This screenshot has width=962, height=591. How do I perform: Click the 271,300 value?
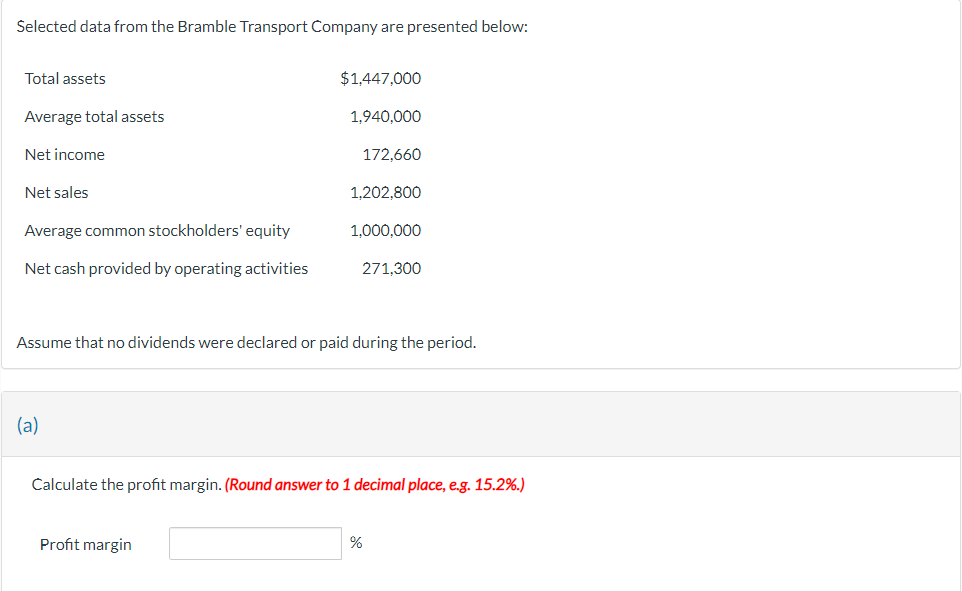(396, 268)
